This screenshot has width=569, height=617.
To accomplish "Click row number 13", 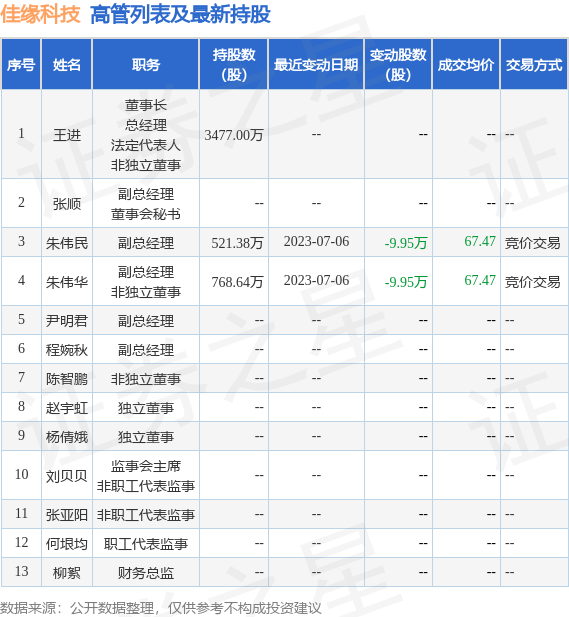I will tap(22, 571).
